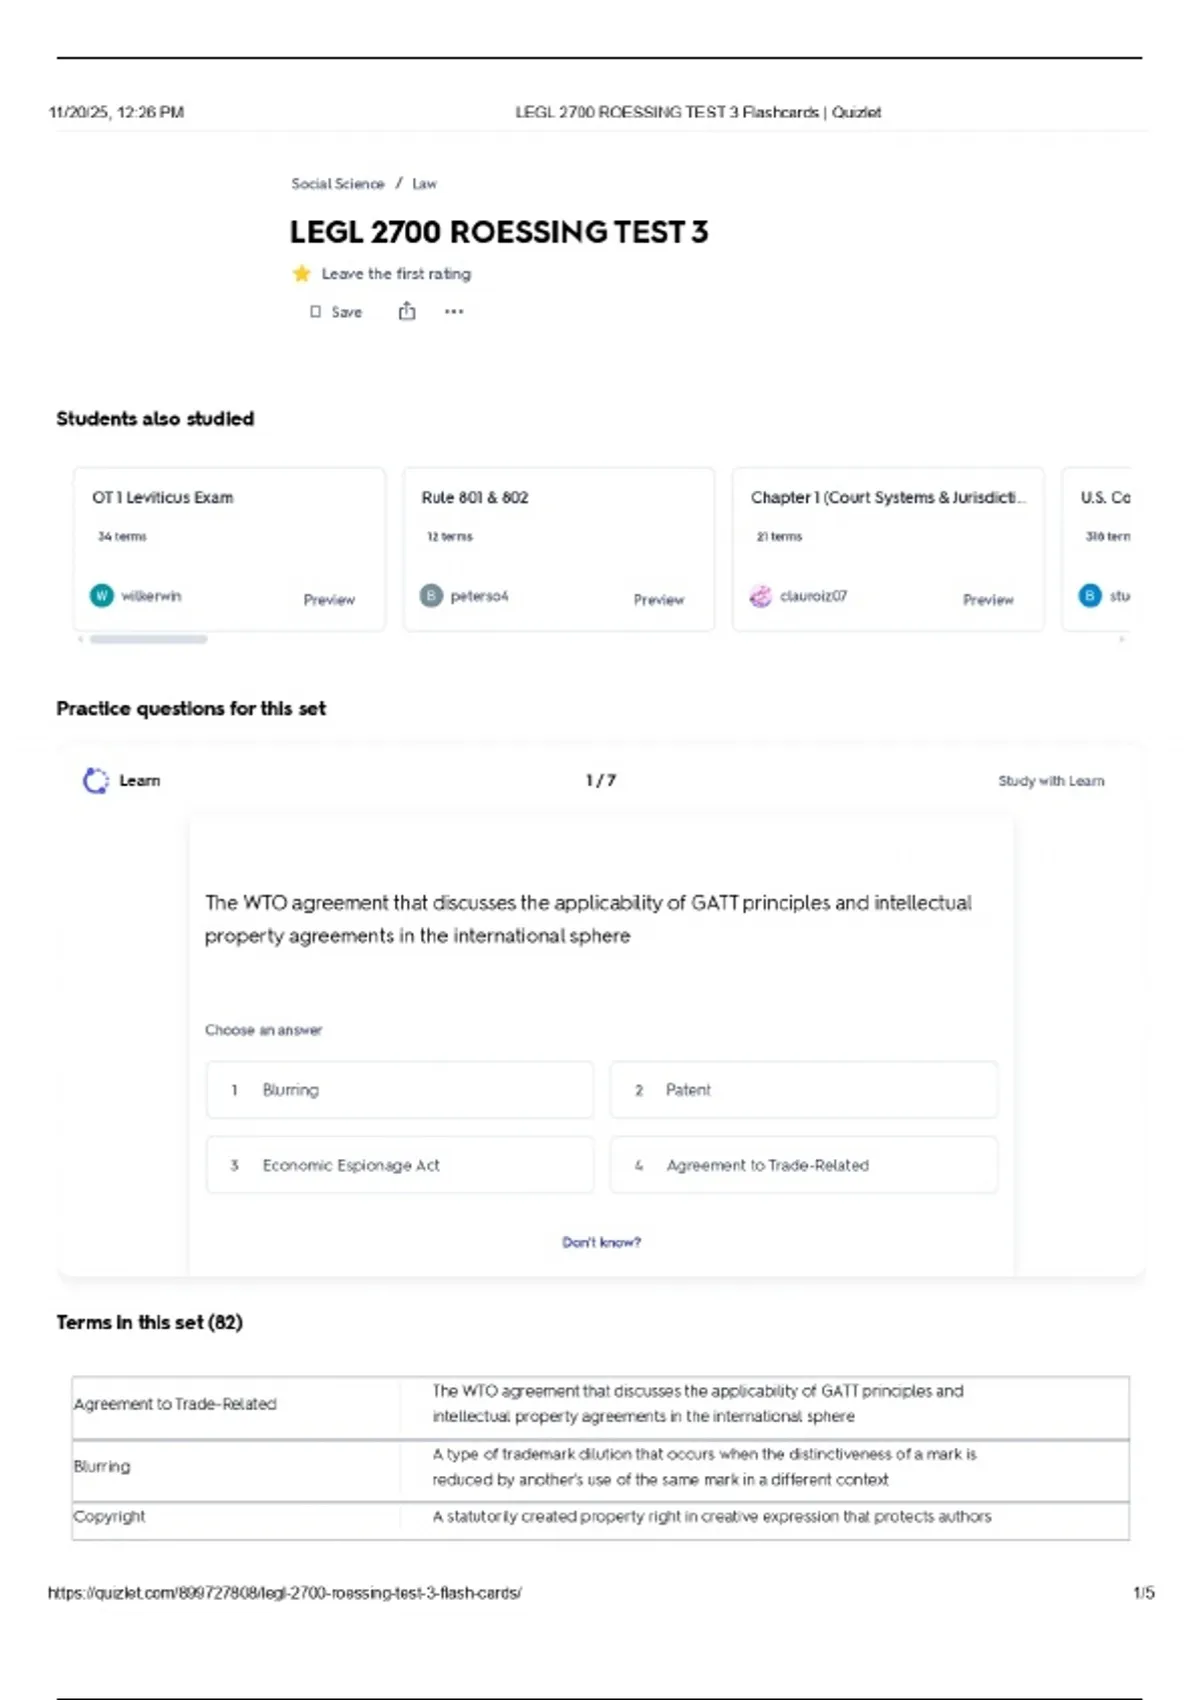This screenshot has width=1200, height=1700.
Task: Open Study with Learn
Action: [1051, 781]
